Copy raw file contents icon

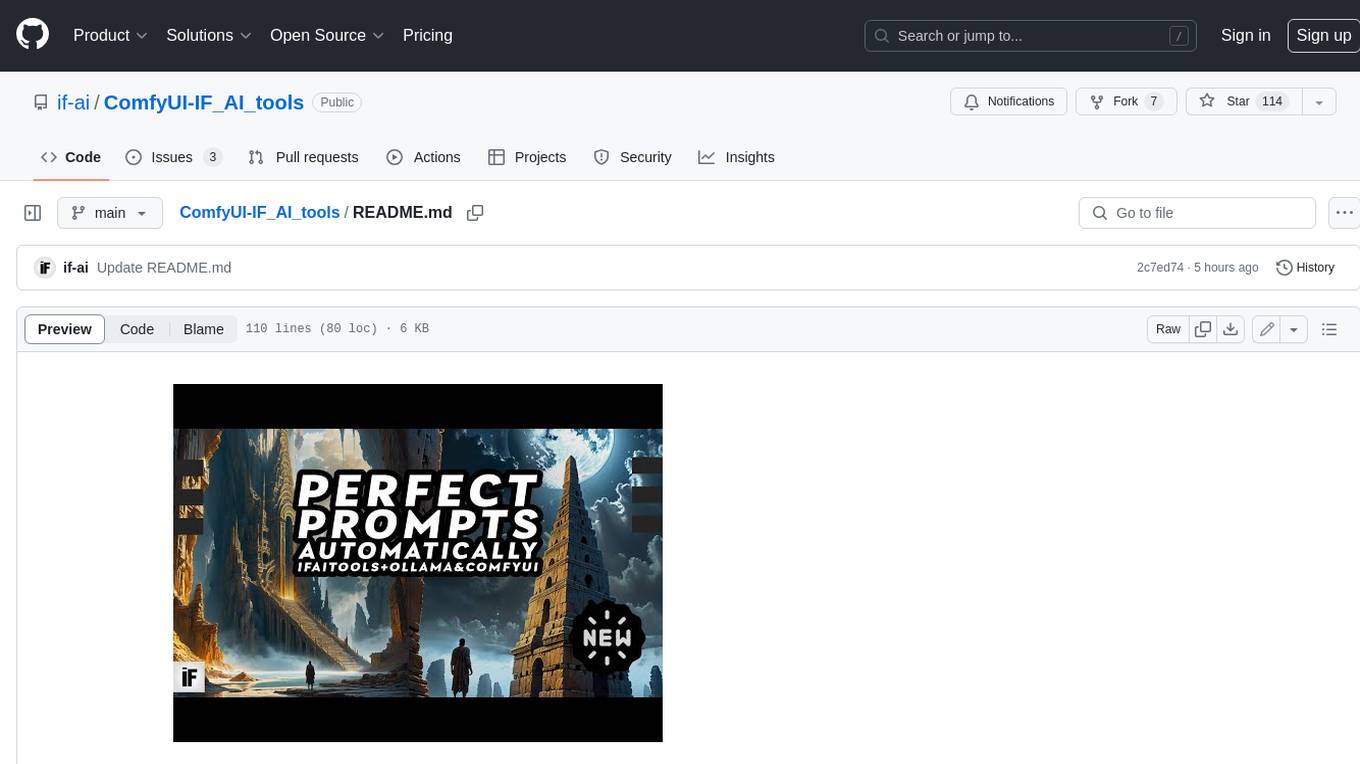pos(1203,329)
